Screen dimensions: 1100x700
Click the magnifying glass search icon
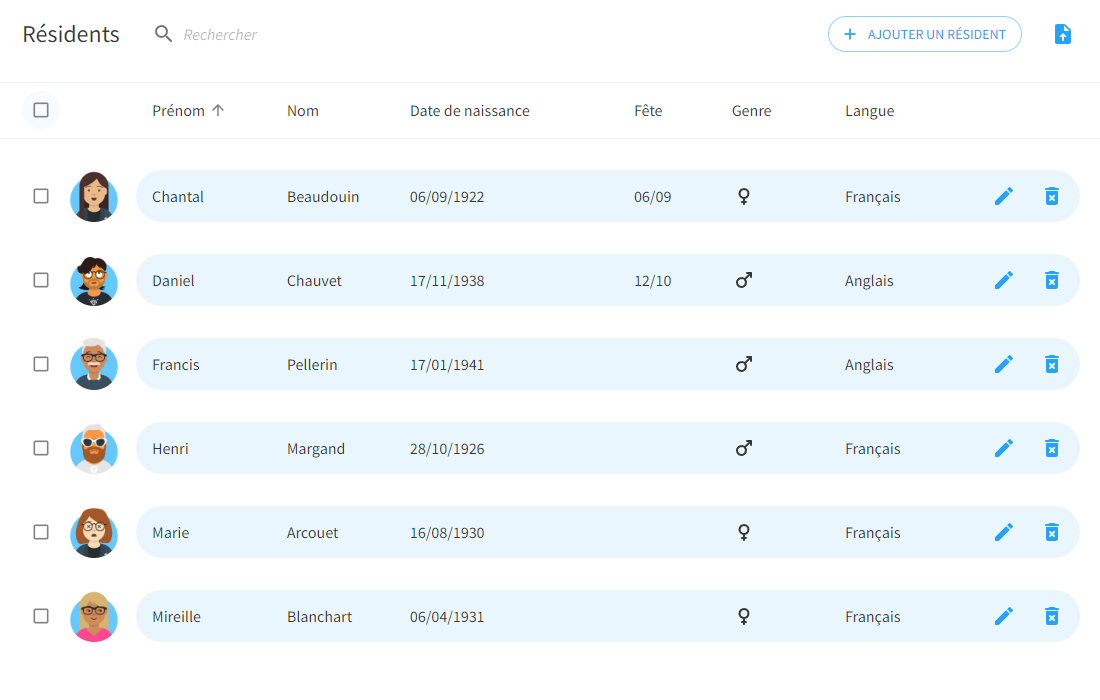tap(164, 34)
